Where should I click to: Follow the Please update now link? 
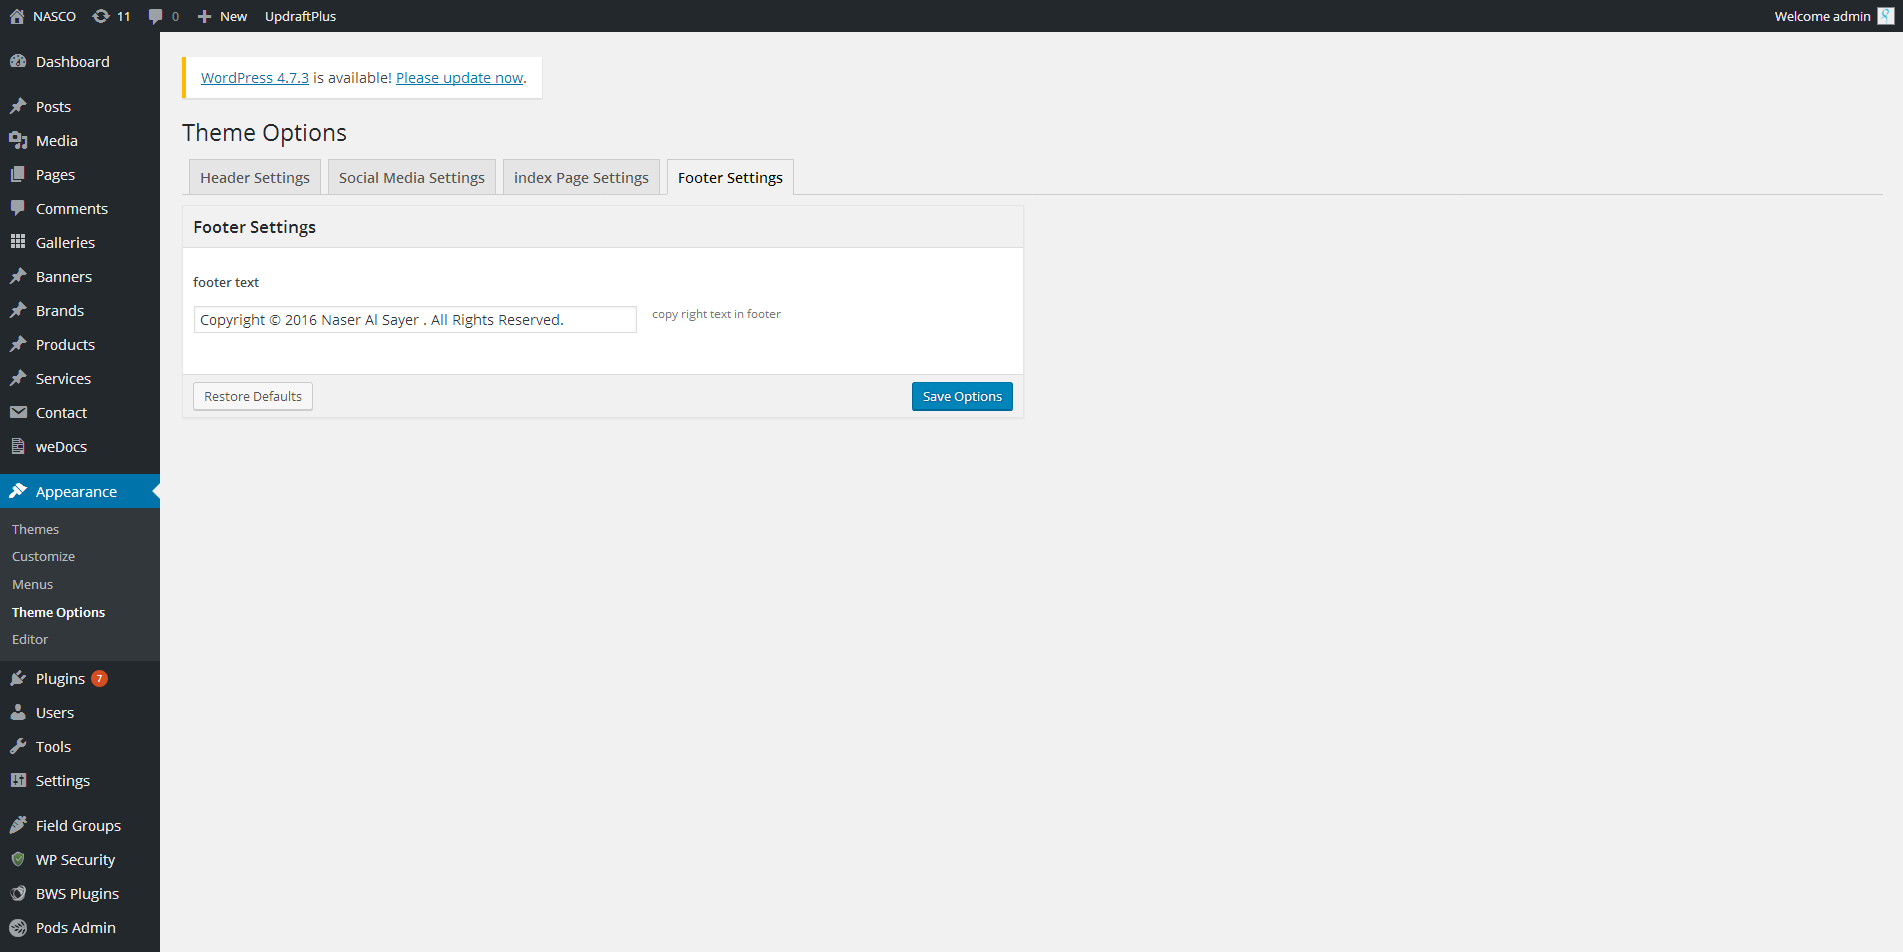pyautogui.click(x=459, y=77)
